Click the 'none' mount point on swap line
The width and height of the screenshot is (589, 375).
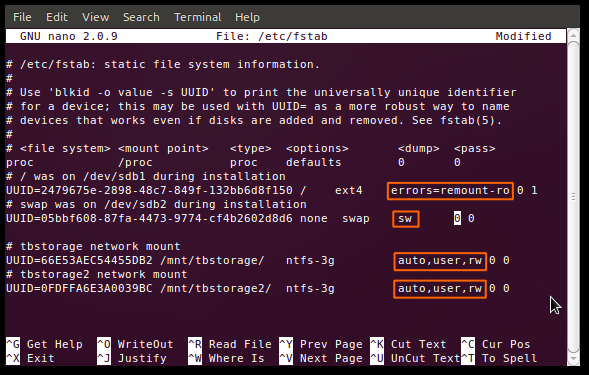click(314, 218)
